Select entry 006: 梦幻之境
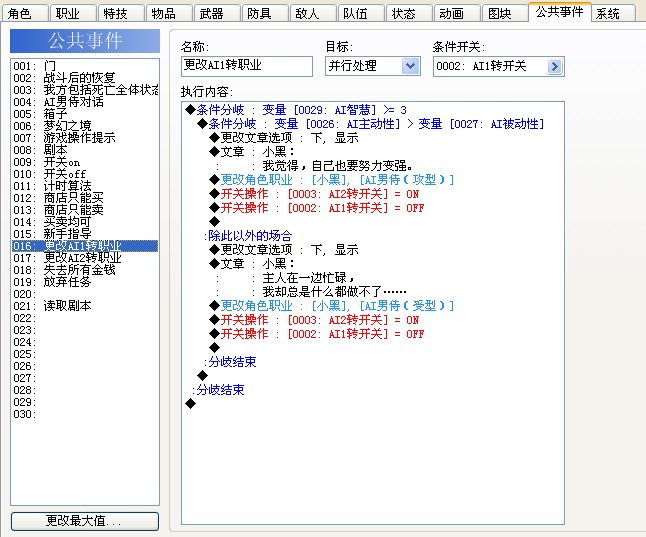Screen dimensions: 646x537 pyautogui.click(x=84, y=126)
